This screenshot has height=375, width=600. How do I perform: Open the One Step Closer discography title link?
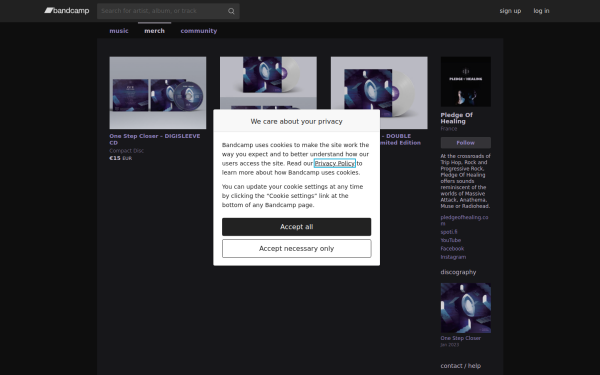(x=460, y=338)
